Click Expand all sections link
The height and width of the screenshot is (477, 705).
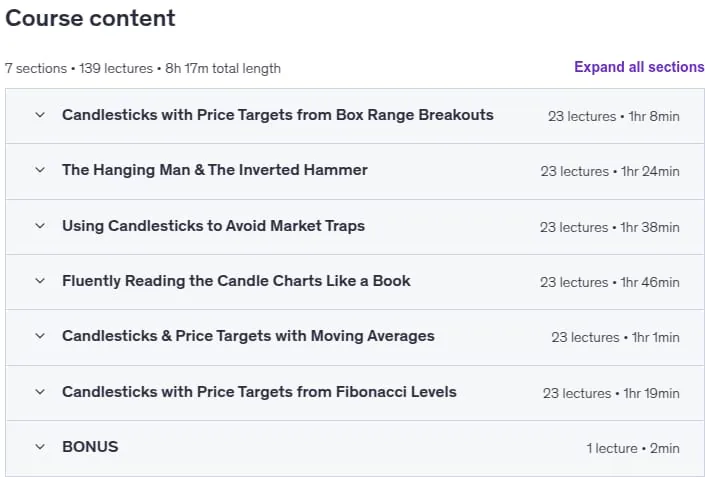coord(639,67)
